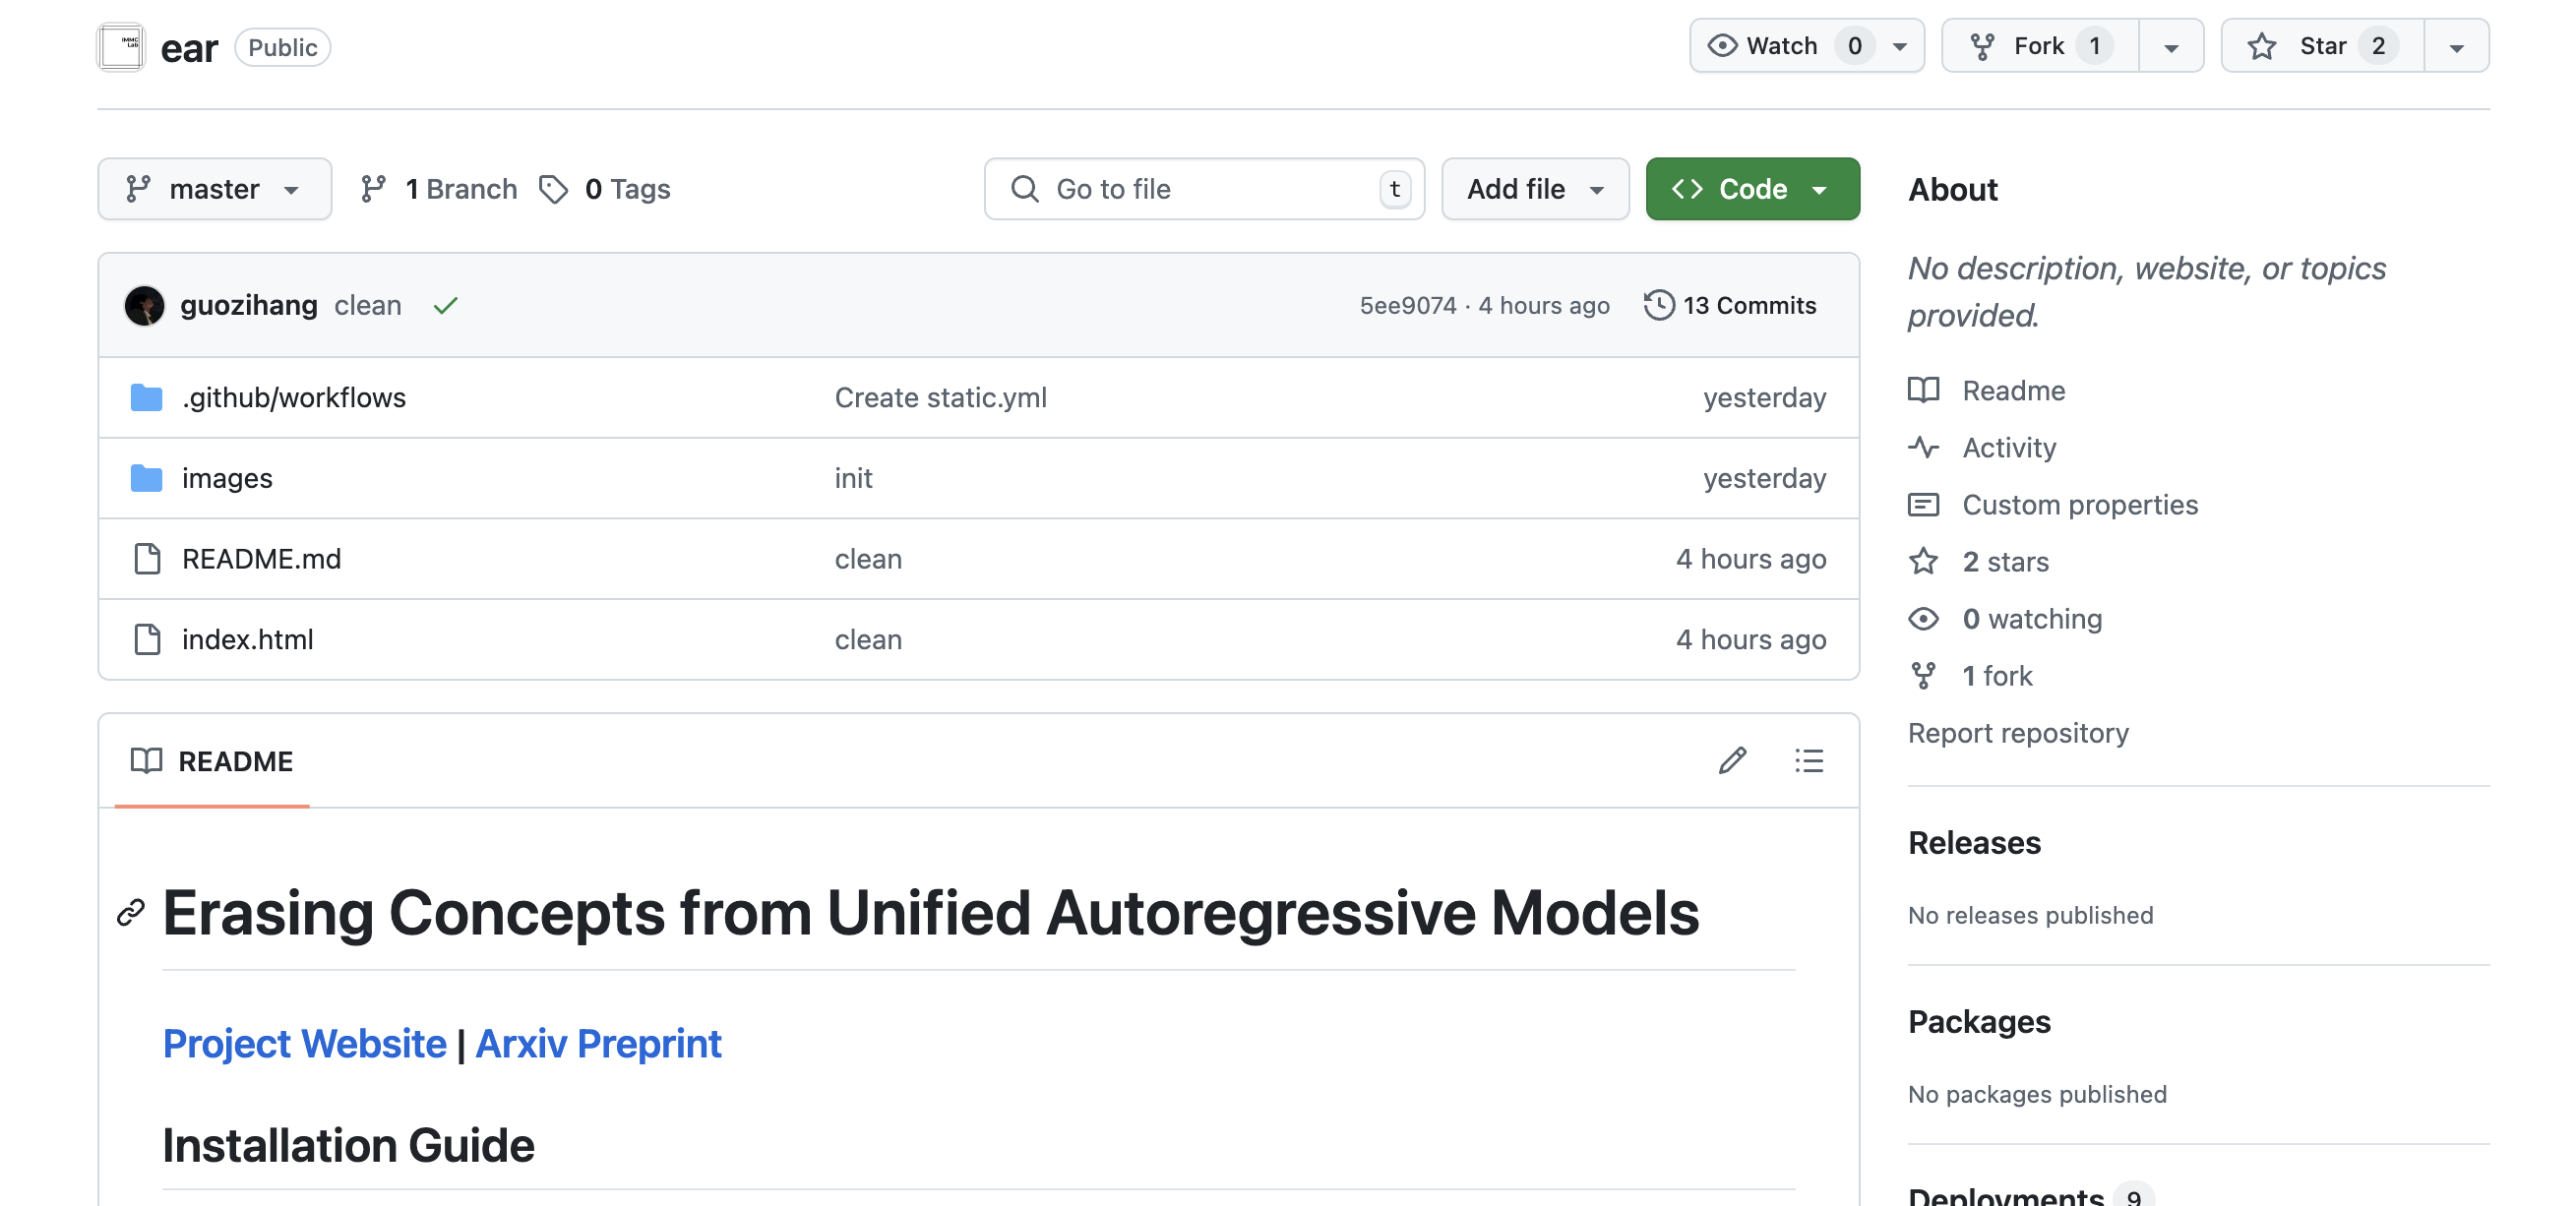Click the book icon beside Readme
The height and width of the screenshot is (1206, 2576).
[1924, 390]
